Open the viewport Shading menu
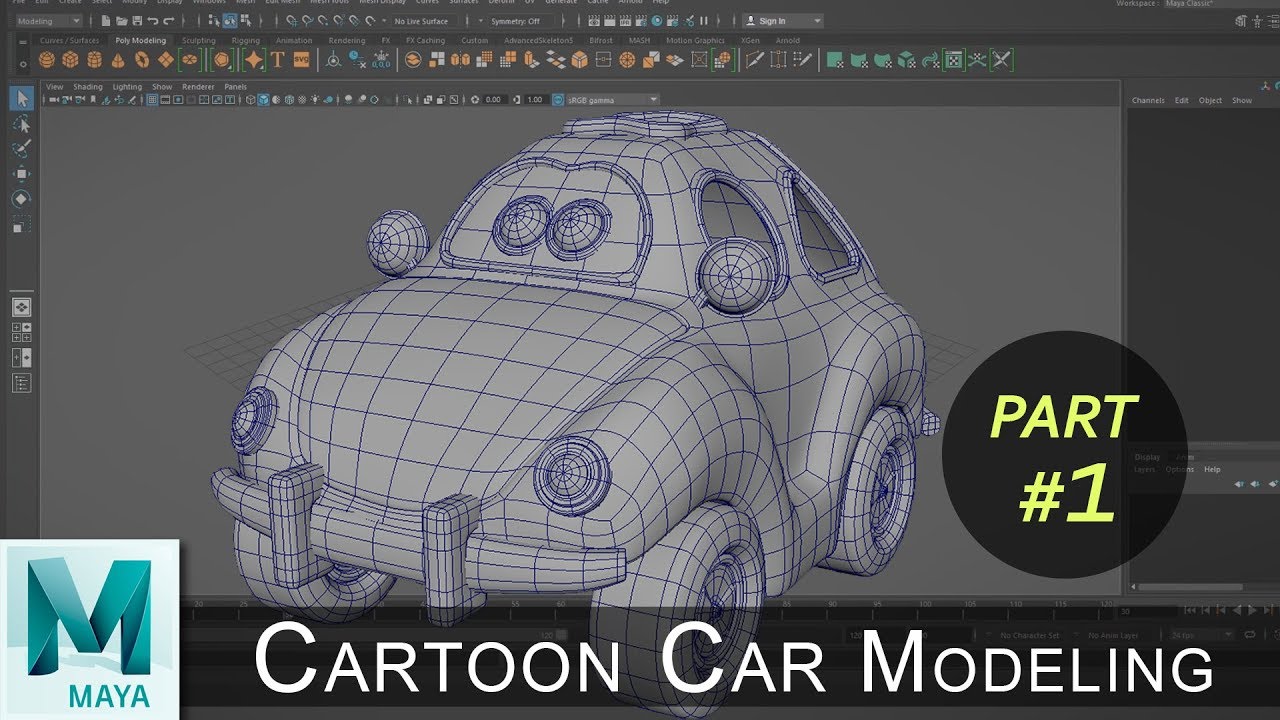Screen dimensions: 1280x720 (88, 87)
